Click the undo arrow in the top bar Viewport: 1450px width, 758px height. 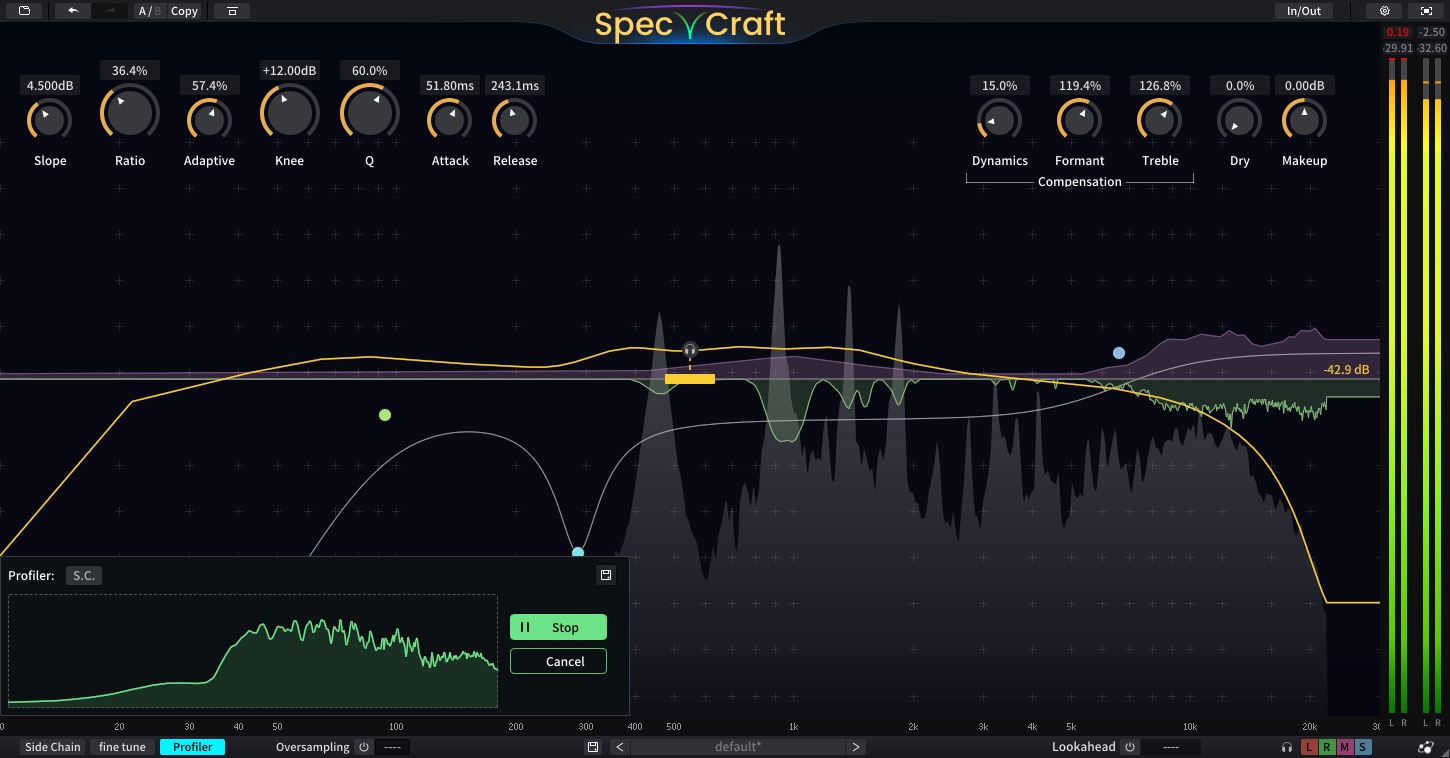point(73,11)
